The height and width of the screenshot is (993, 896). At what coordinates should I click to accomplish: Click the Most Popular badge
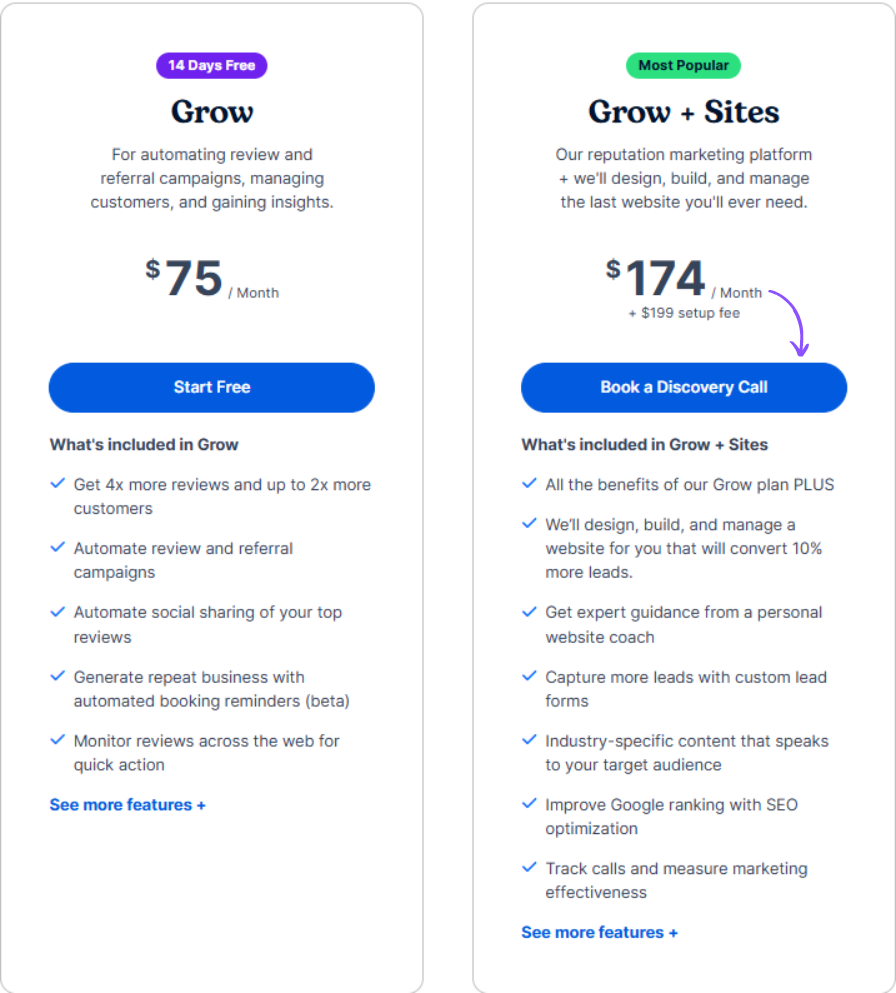coord(683,65)
